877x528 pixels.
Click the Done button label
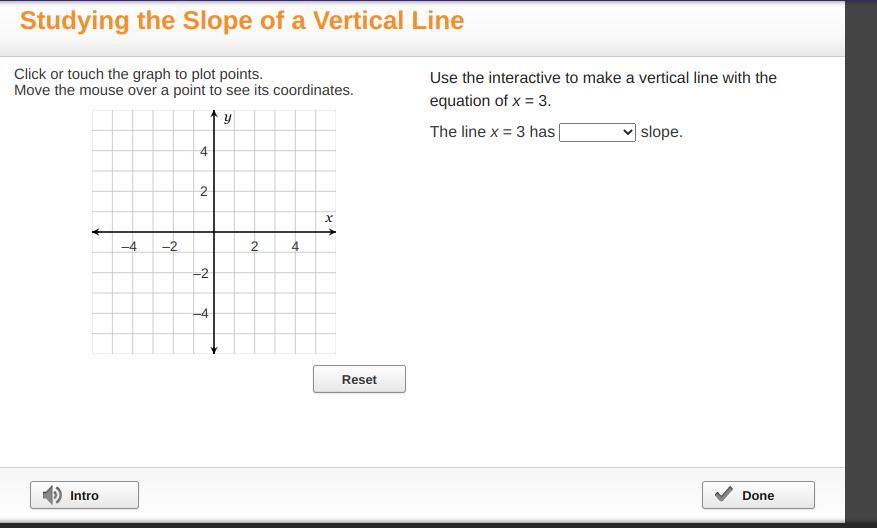point(758,495)
